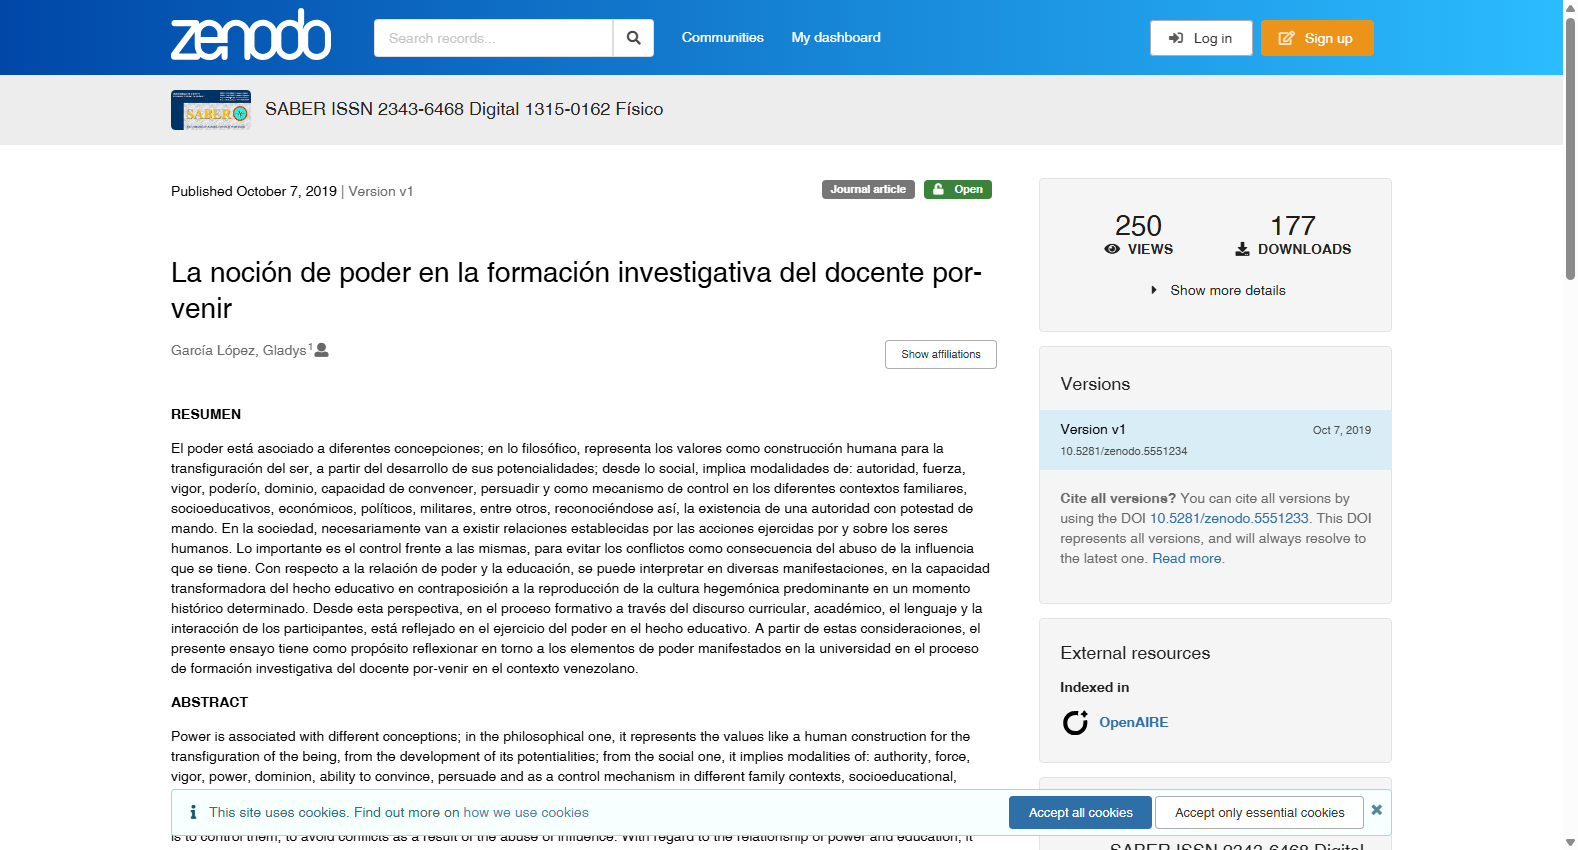Click the Published October 7, 2019 text
1578x850 pixels.
pos(254,191)
